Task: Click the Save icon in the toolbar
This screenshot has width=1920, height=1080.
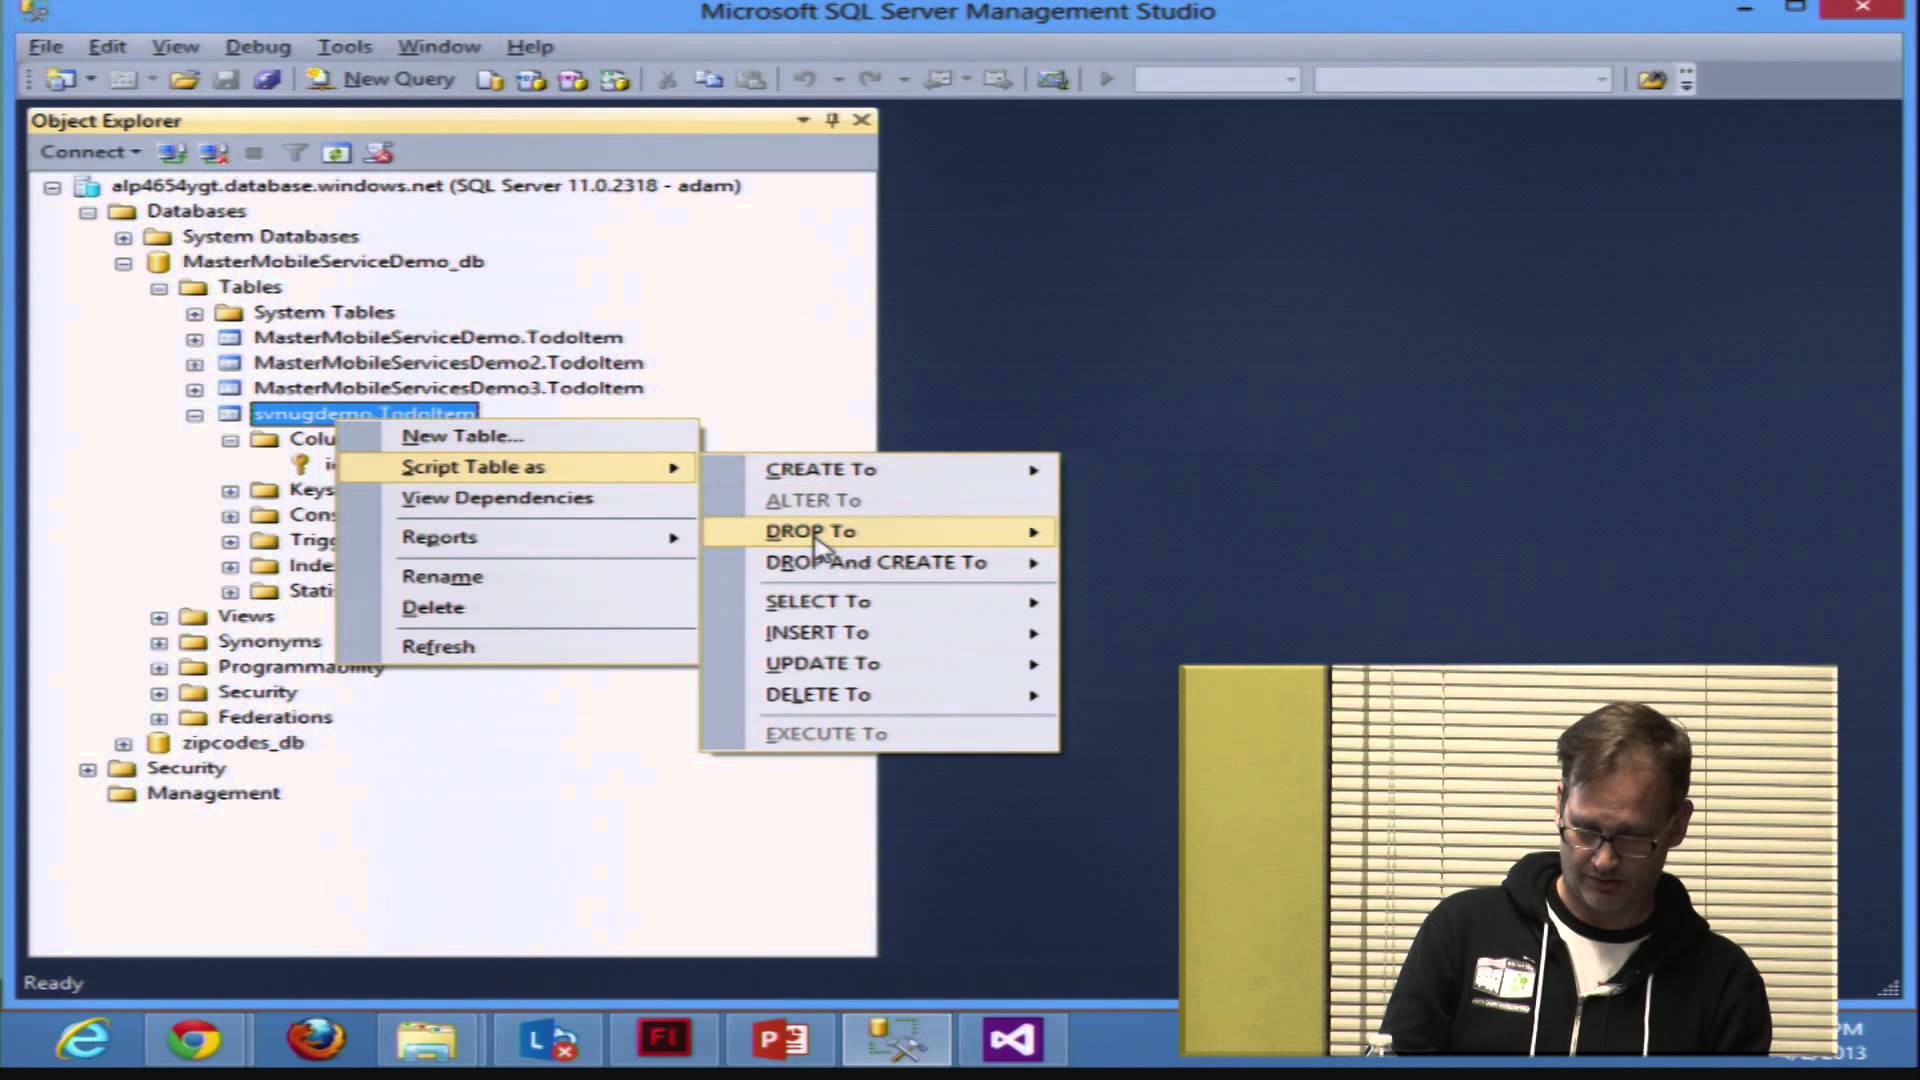Action: click(226, 79)
